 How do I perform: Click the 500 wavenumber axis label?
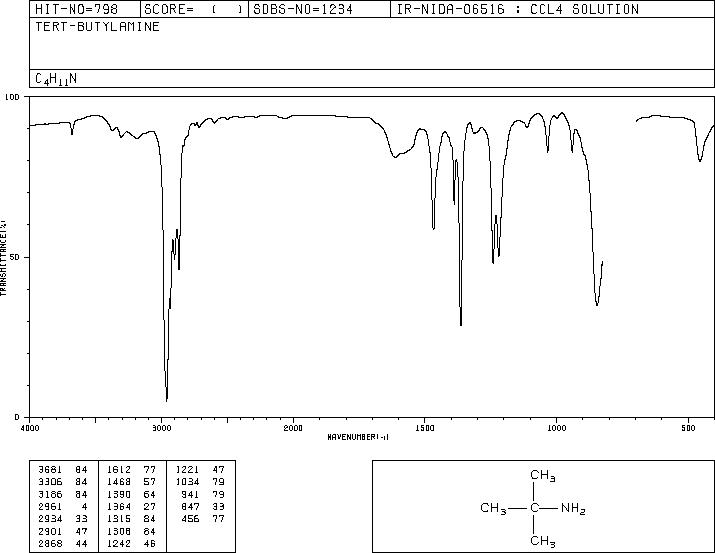(689, 428)
